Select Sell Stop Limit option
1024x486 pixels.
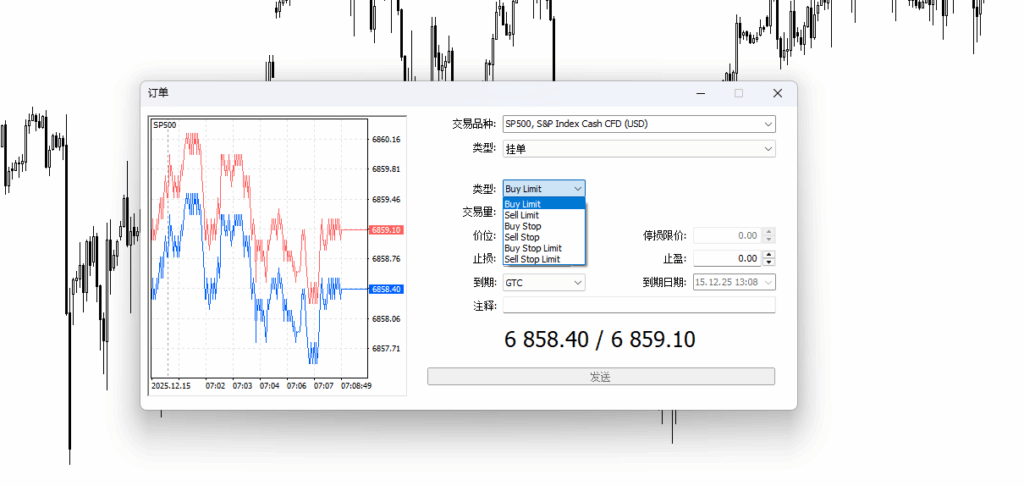tap(544, 259)
